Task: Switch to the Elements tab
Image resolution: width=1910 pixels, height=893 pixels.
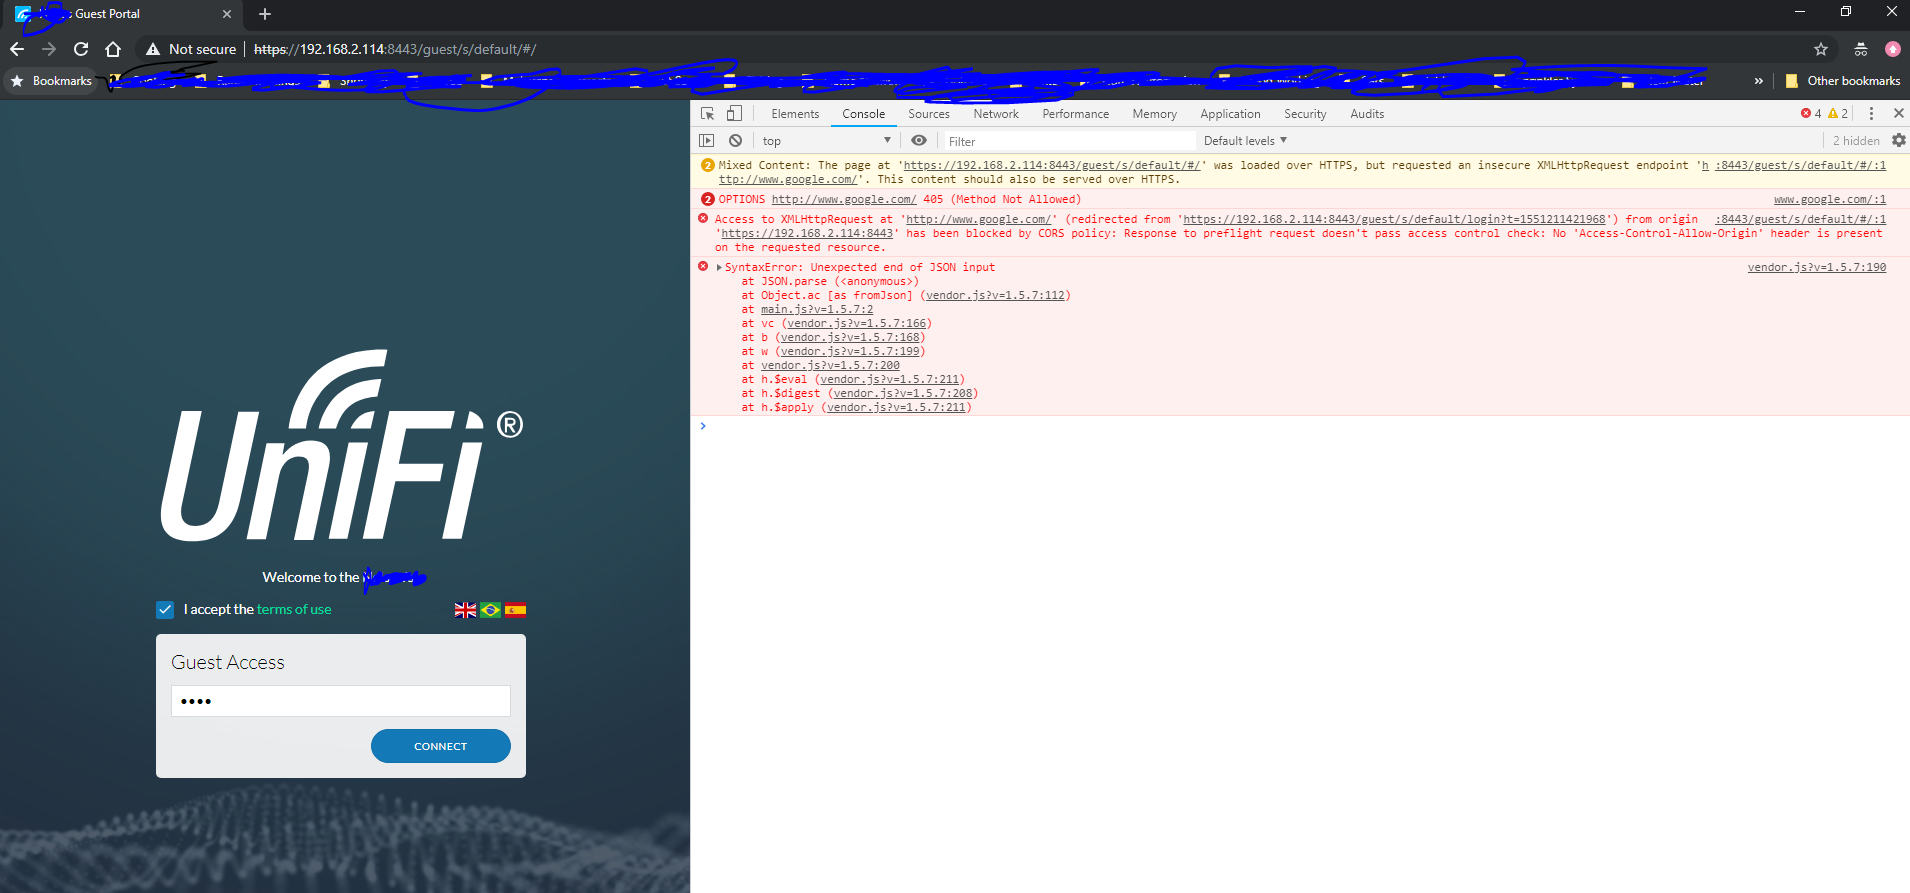Action: [794, 114]
